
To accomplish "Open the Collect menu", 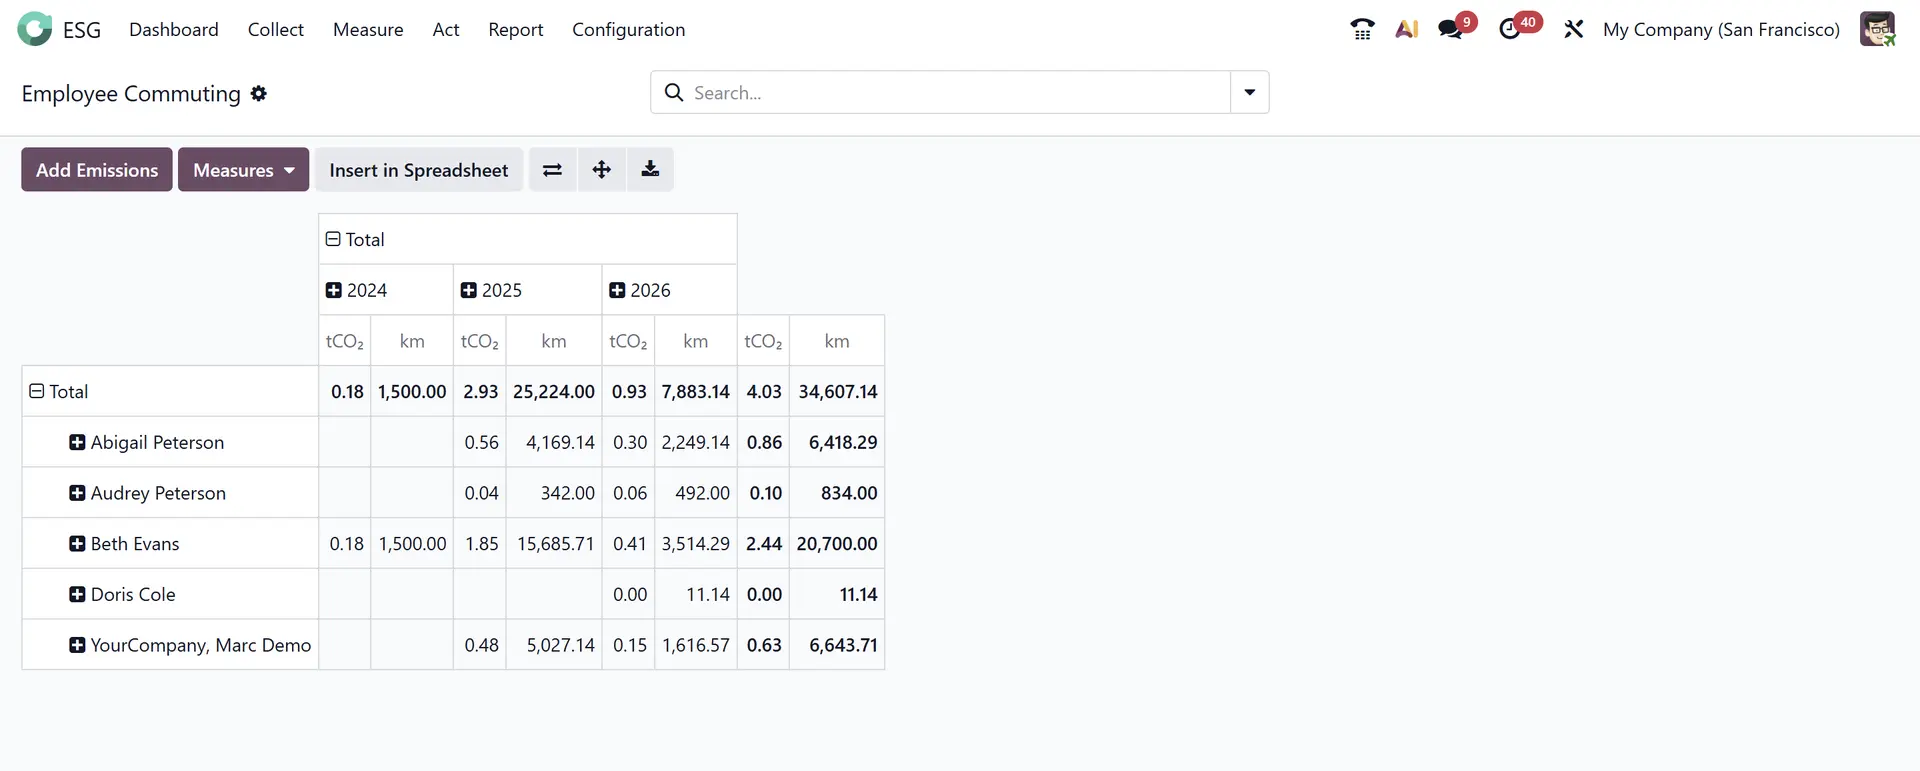I will click(x=275, y=30).
